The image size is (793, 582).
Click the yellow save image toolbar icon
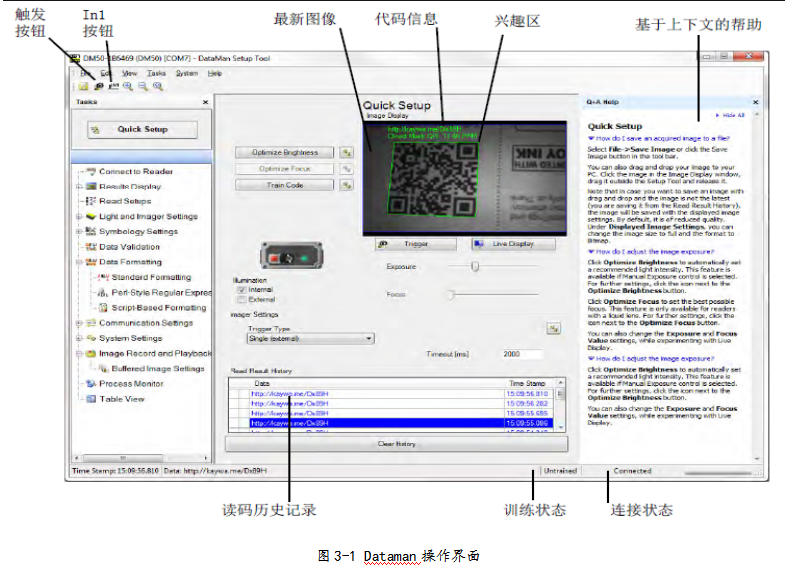point(83,86)
